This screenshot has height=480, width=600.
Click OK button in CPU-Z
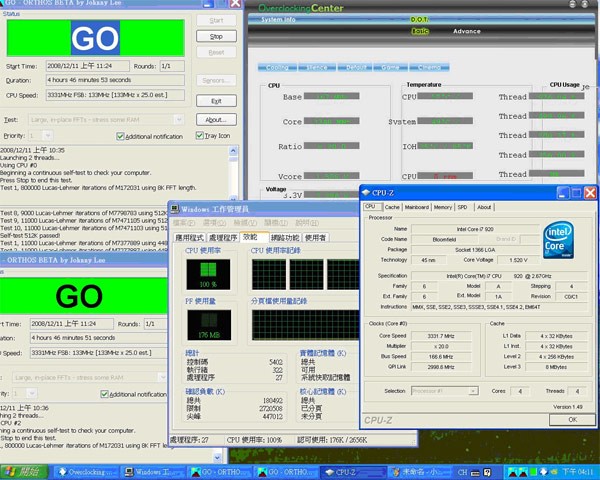pos(572,420)
